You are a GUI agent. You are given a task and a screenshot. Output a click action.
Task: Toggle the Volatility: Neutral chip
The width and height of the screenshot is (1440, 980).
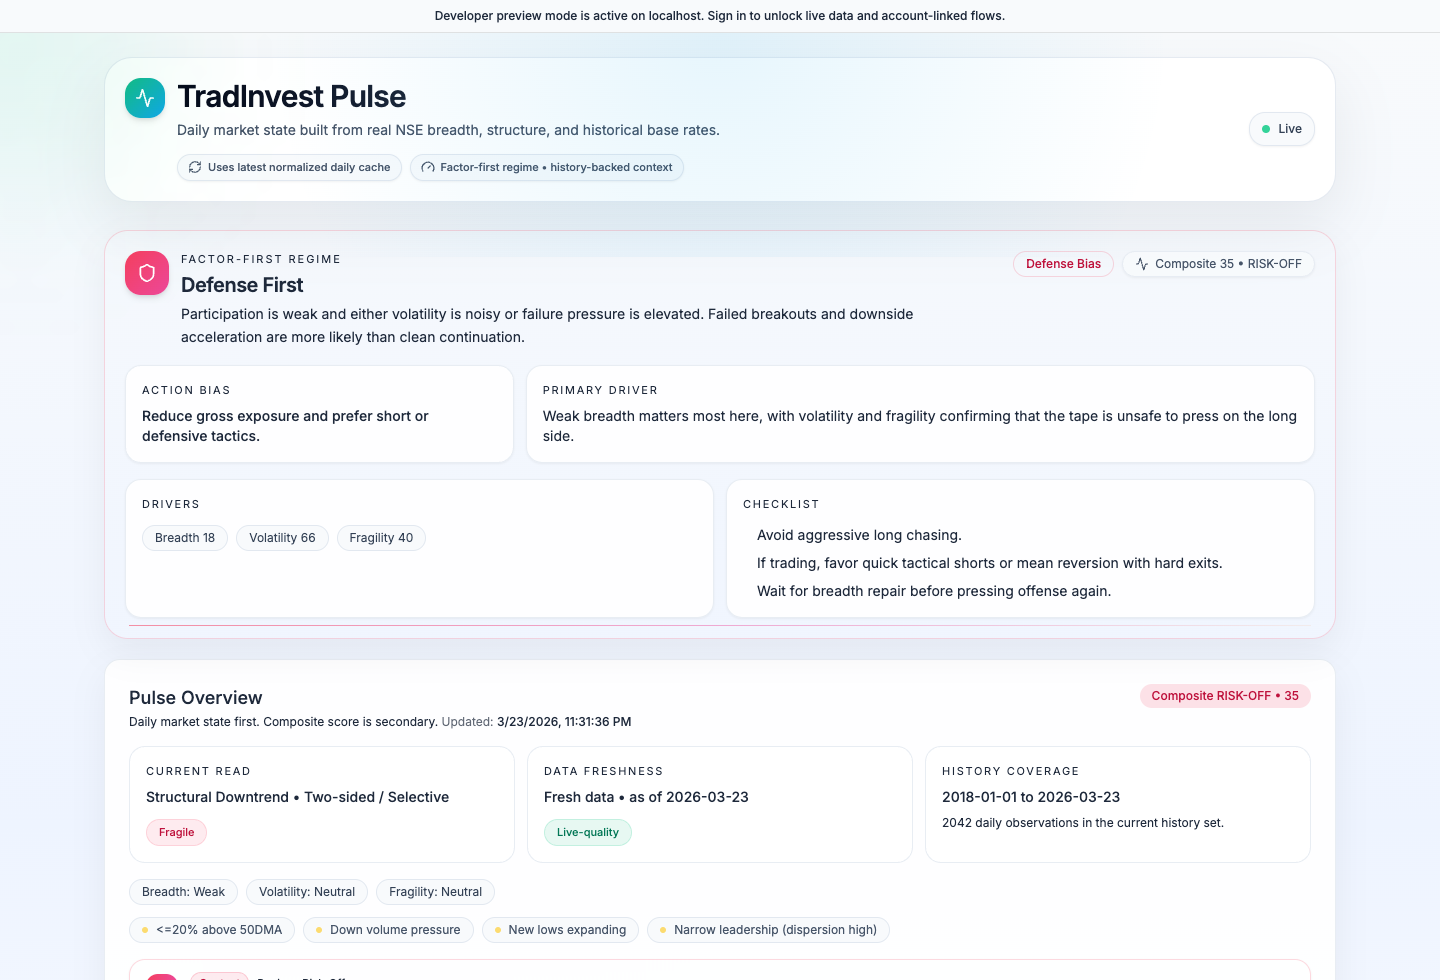[306, 891]
